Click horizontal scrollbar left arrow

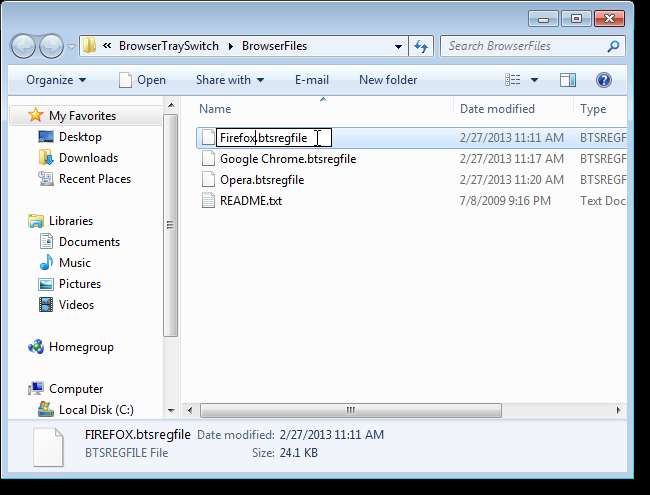(x=190, y=410)
